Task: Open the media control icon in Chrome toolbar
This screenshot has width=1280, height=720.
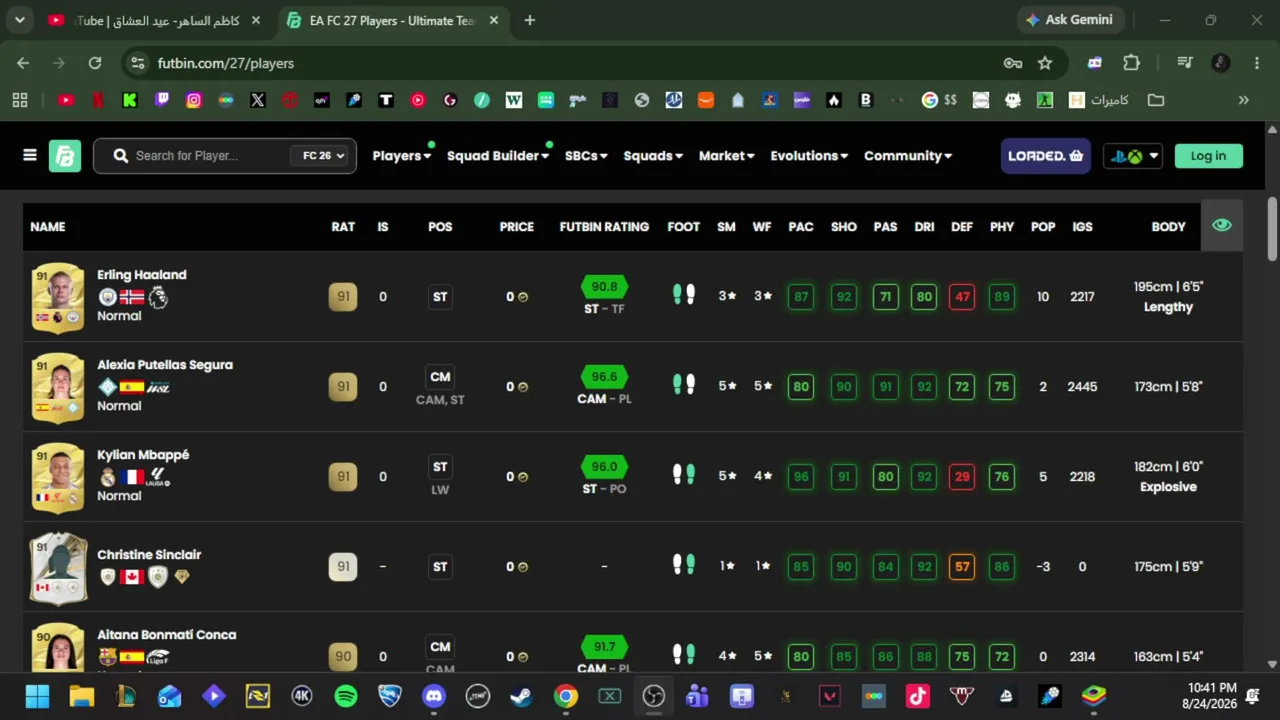Action: [1185, 63]
